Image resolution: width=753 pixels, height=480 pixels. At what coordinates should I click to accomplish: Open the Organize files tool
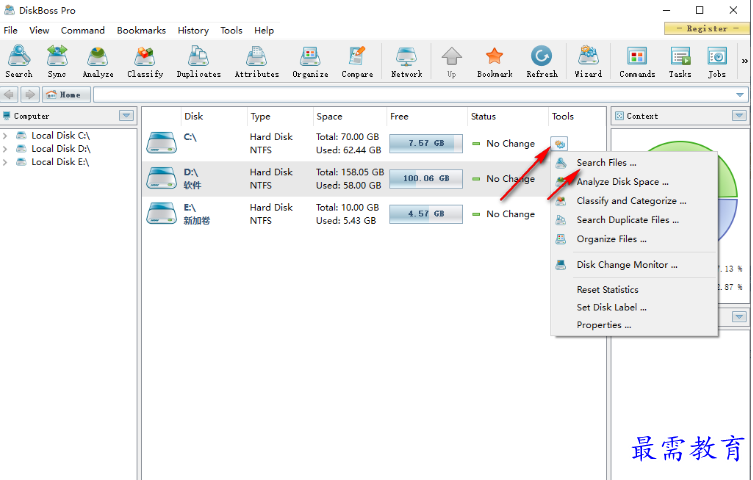310,61
